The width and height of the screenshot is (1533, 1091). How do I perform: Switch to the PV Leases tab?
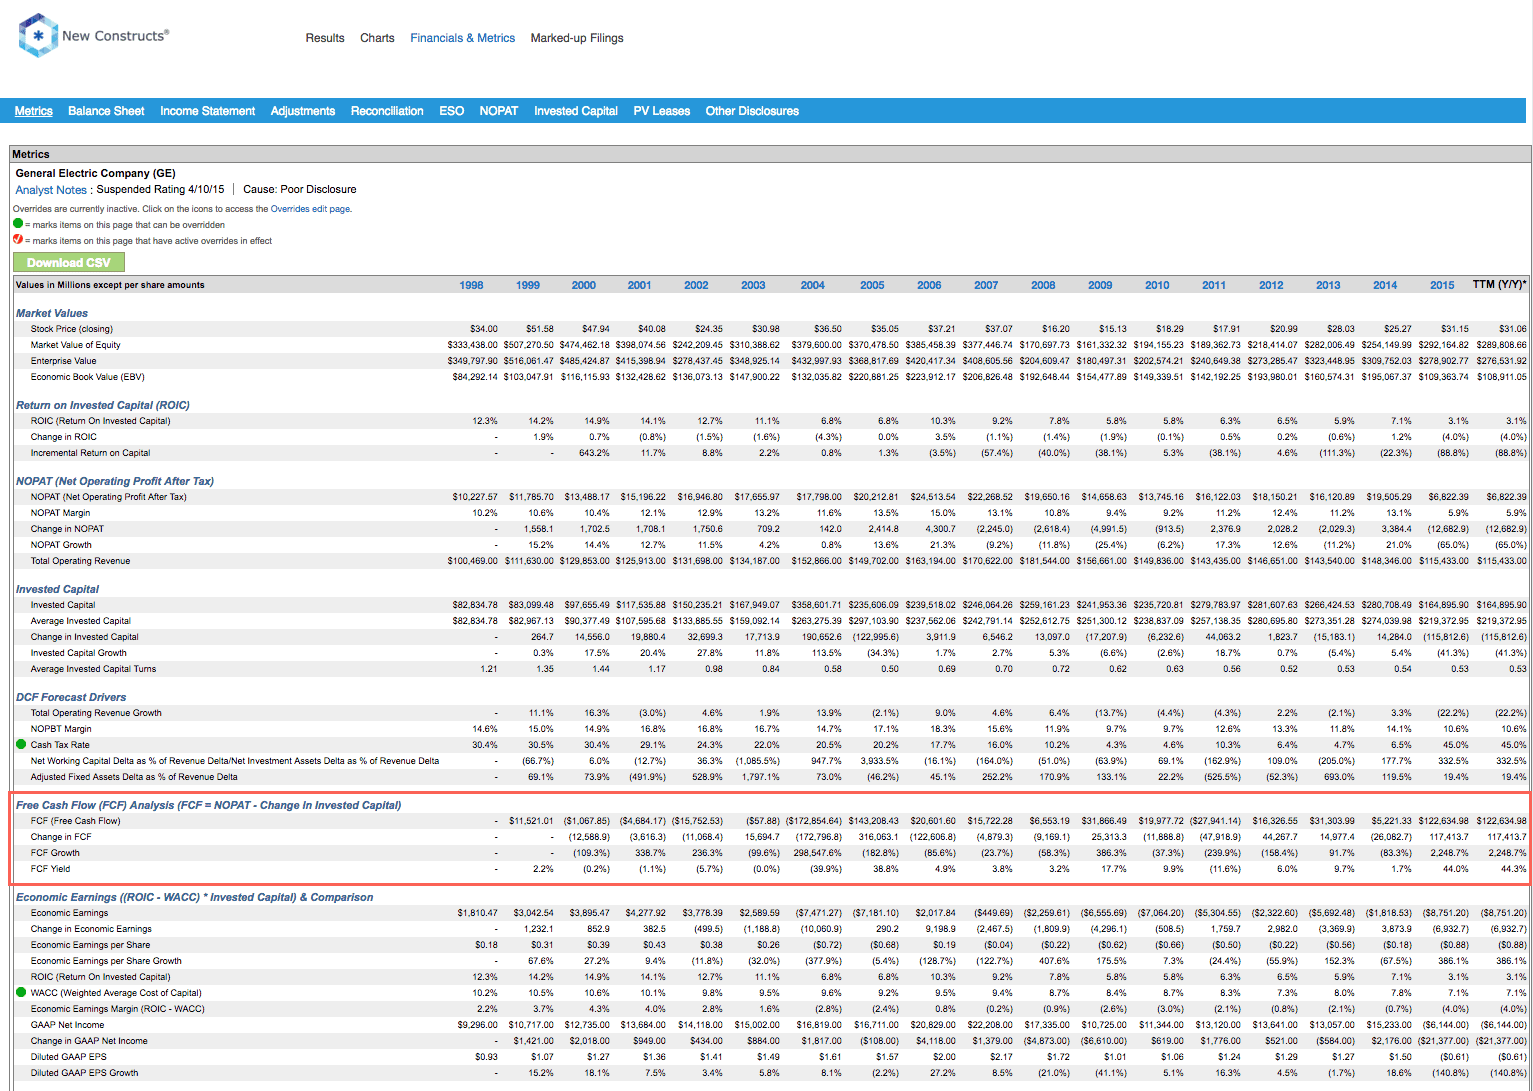(662, 111)
